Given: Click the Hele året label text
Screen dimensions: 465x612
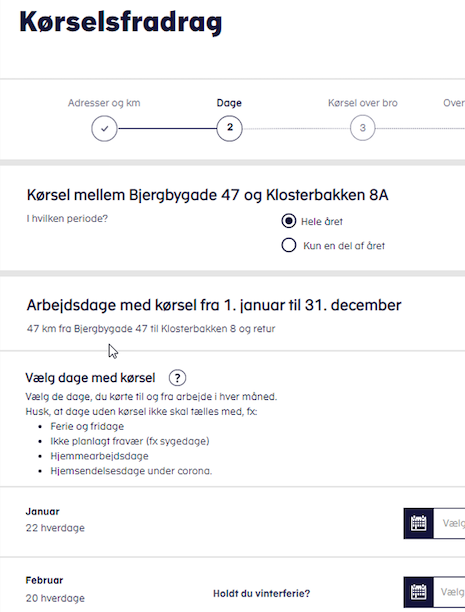Looking at the screenshot, I should tap(322, 222).
